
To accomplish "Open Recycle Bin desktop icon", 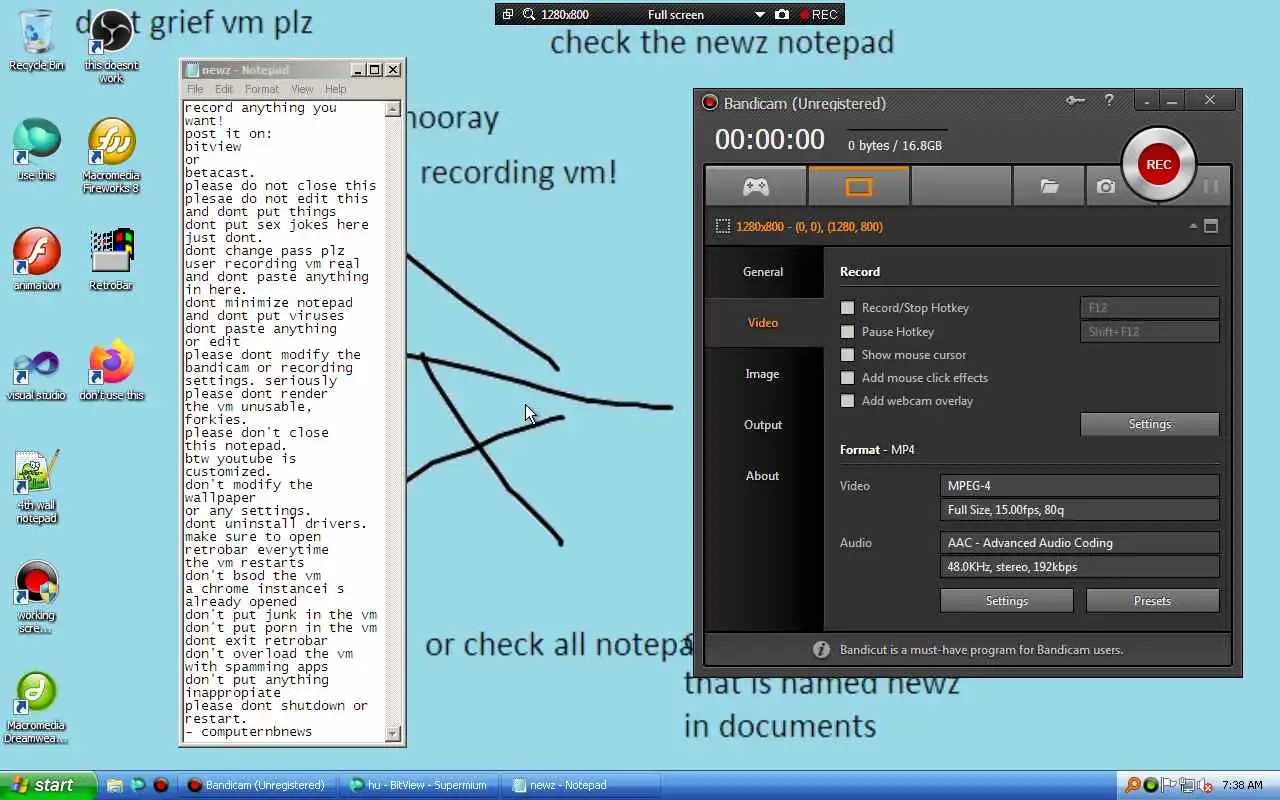I will pyautogui.click(x=36, y=40).
